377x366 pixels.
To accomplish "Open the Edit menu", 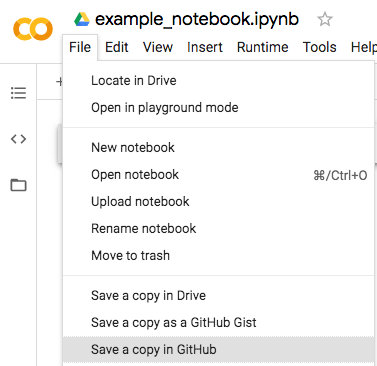I will coord(117,47).
